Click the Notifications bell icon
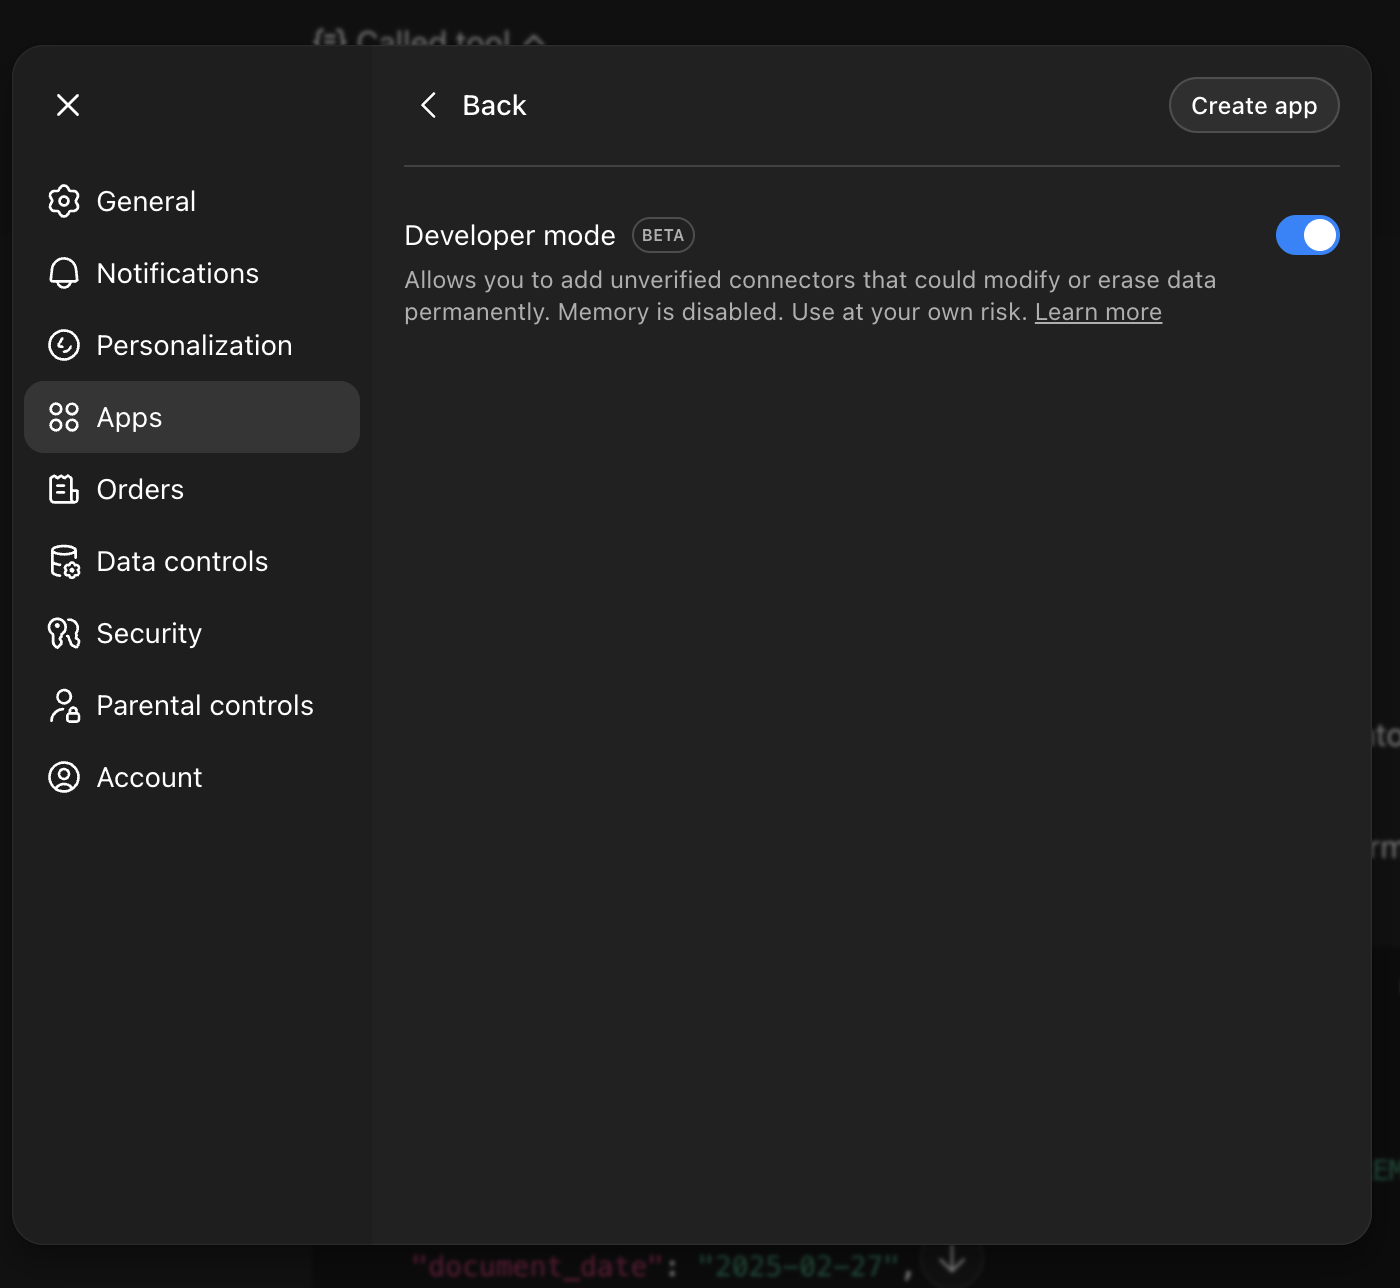1400x1288 pixels. (64, 273)
